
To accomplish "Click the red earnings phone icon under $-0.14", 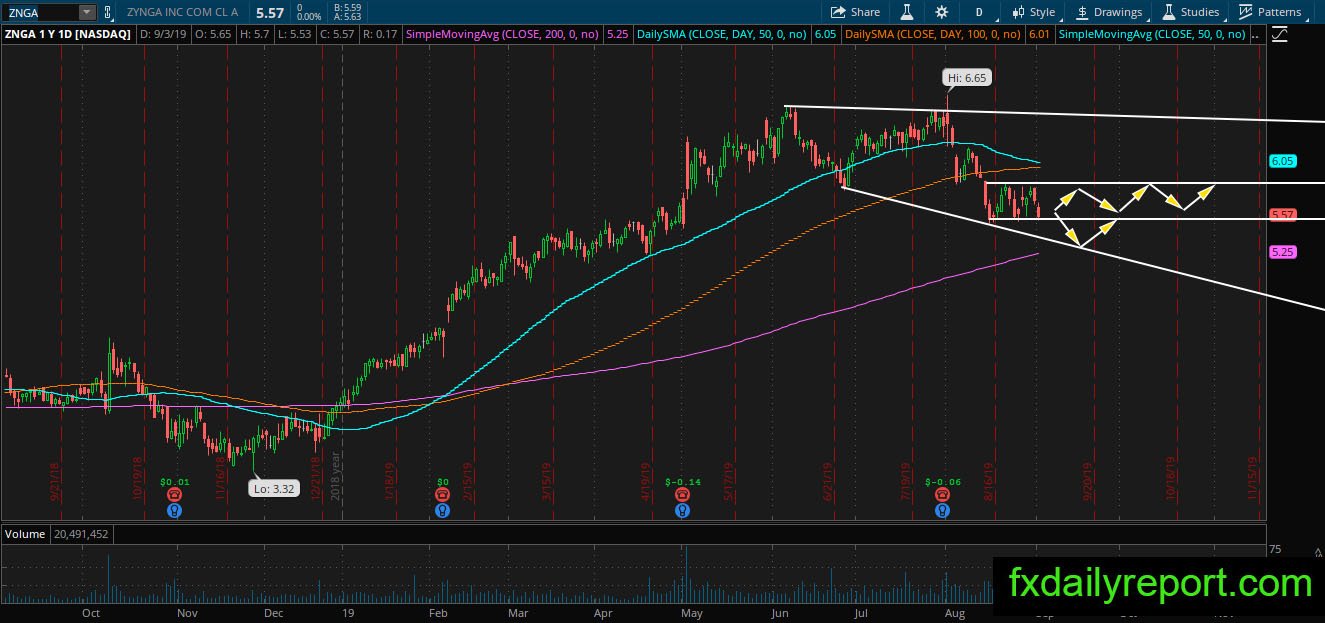I will pyautogui.click(x=682, y=494).
